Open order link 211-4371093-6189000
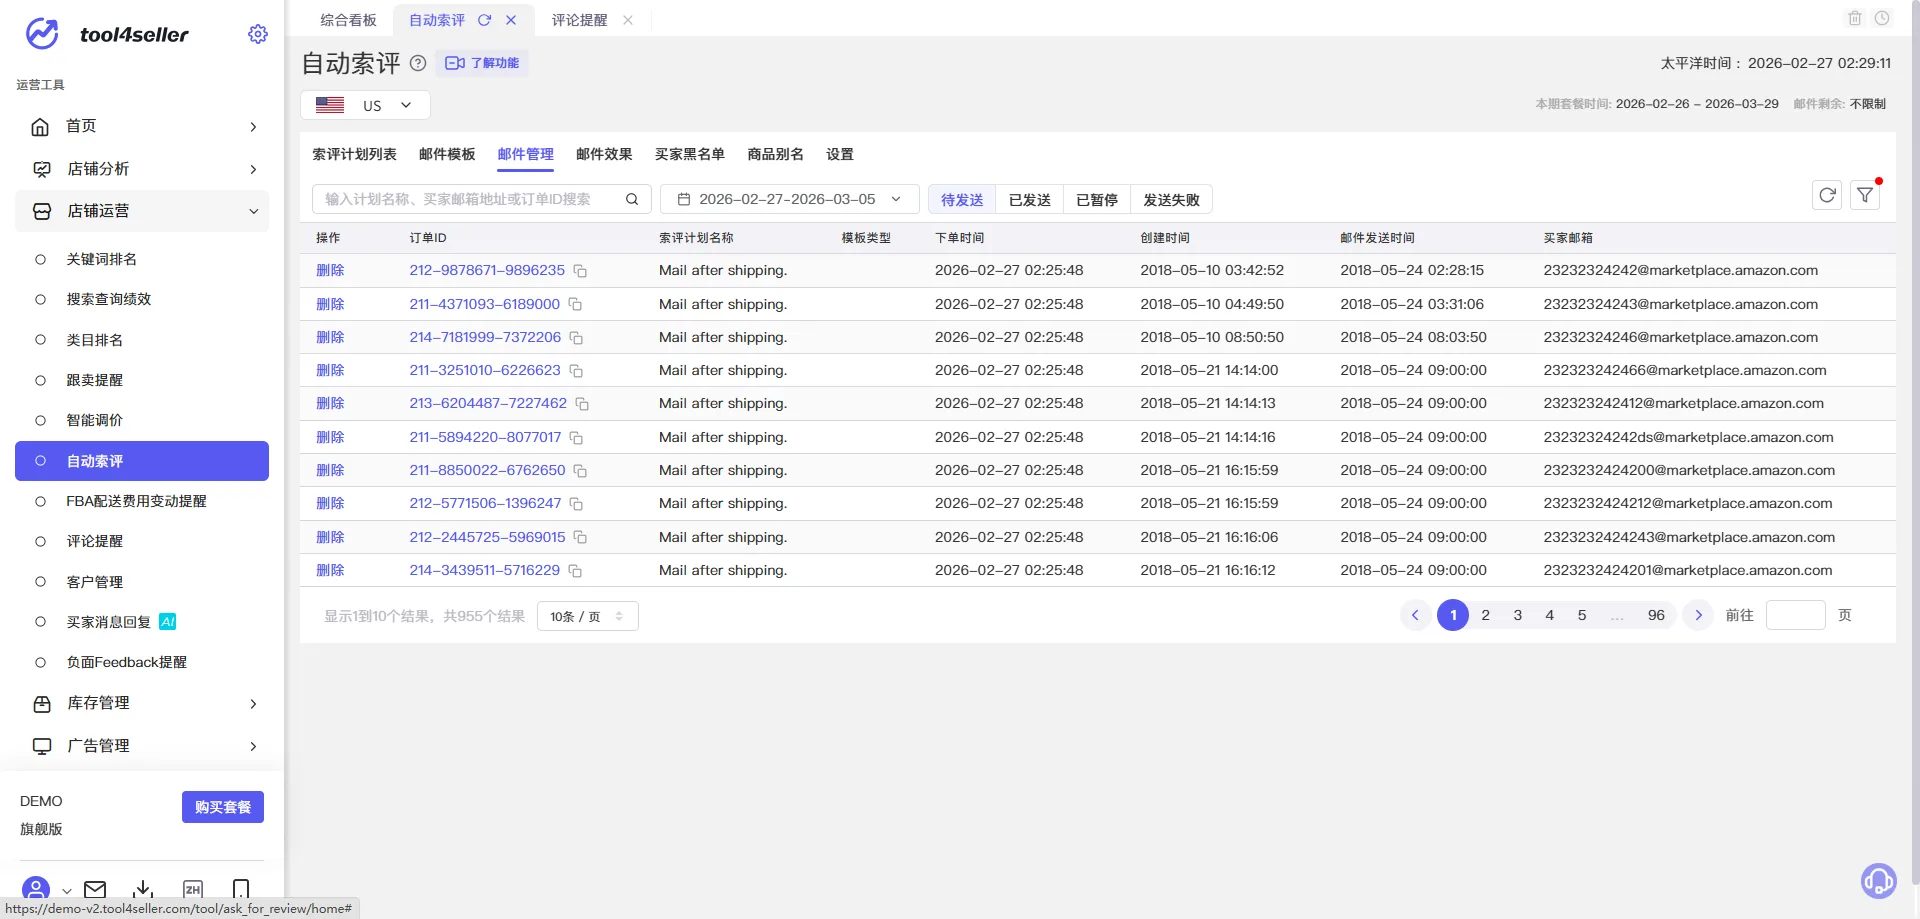Image resolution: width=1920 pixels, height=919 pixels. 484,304
